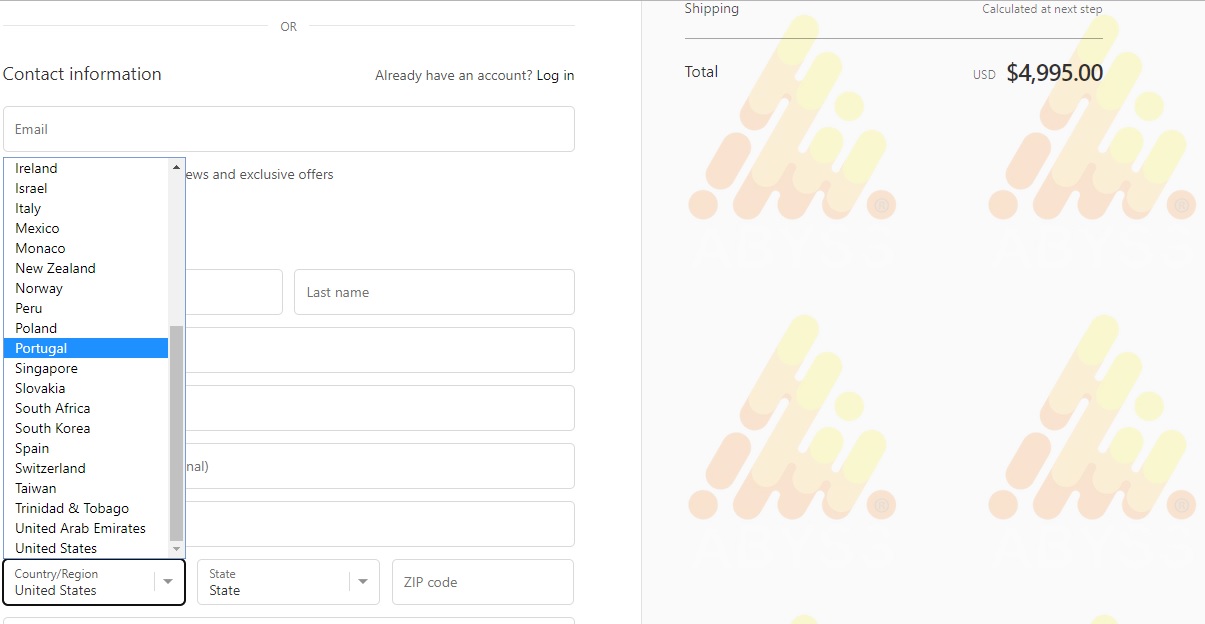Focus the Email input field
Image resolution: width=1205 pixels, height=624 pixels.
[x=289, y=129]
